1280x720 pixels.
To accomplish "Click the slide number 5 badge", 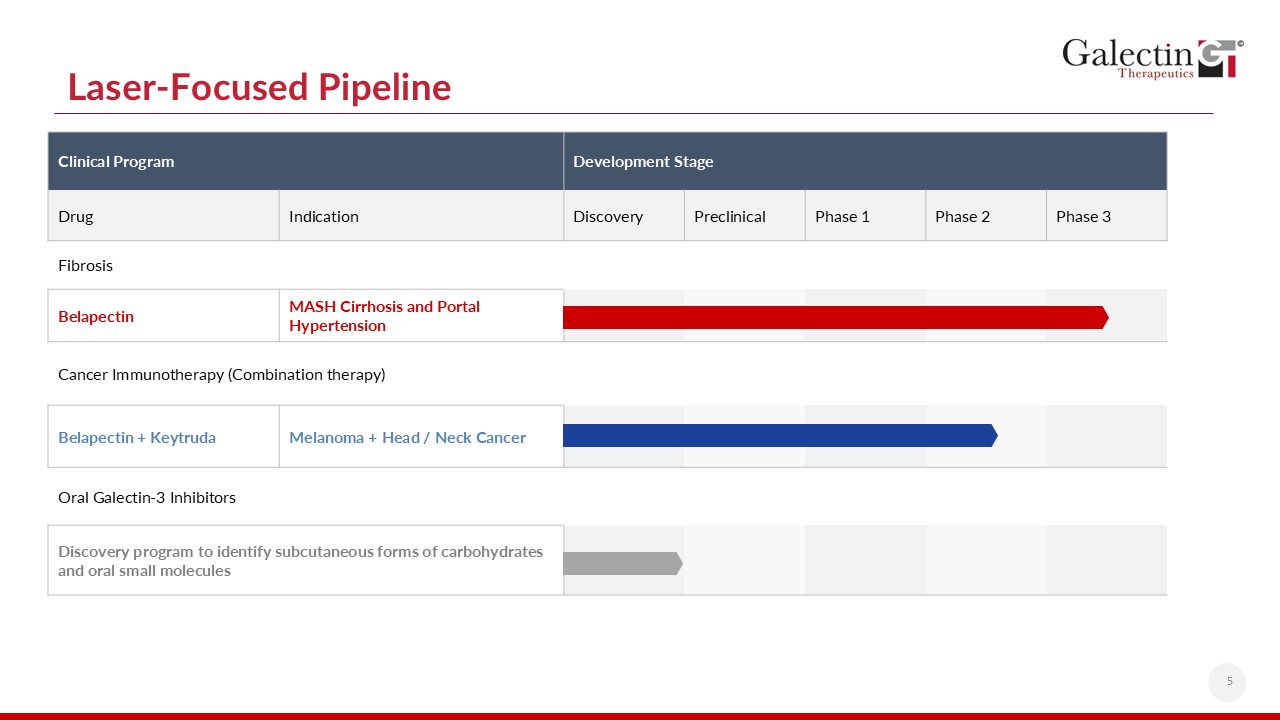I will [1229, 682].
